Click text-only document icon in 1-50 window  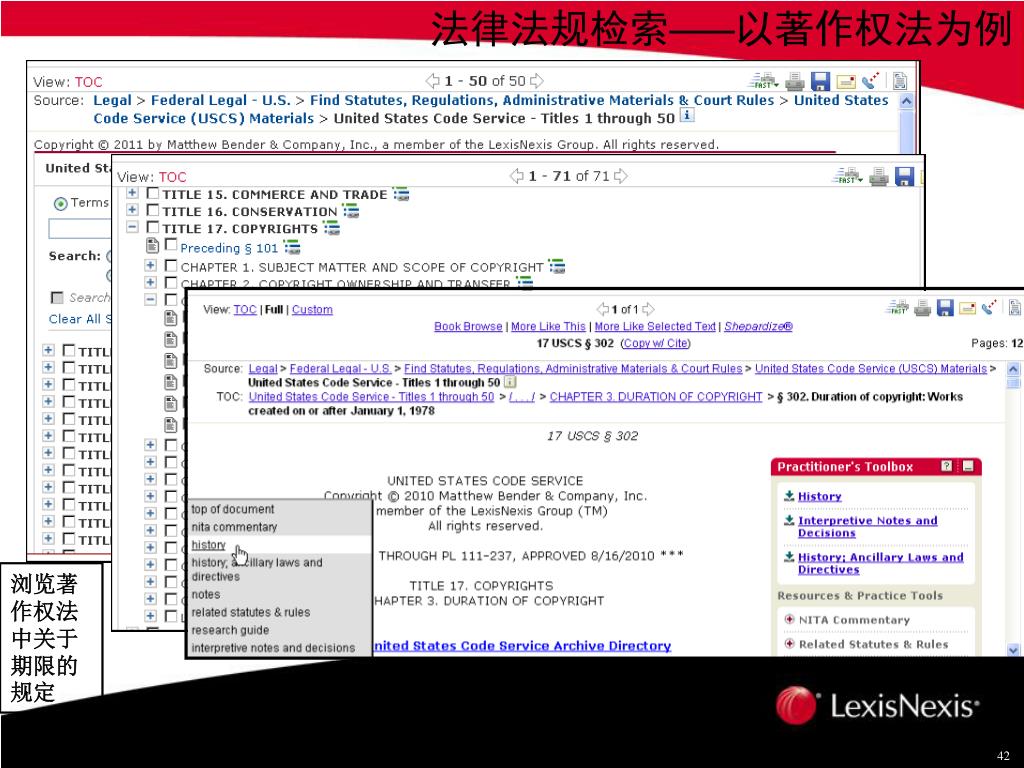point(900,80)
